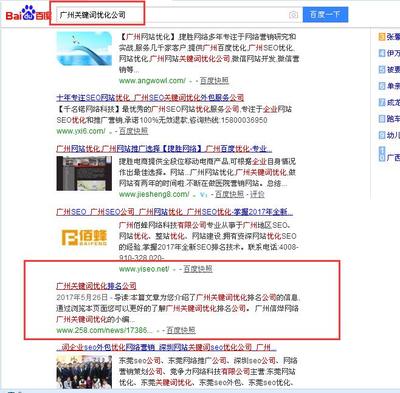Click the sidebar icon beside 成龙
Screen dimensions: 400x393
coord(382,102)
